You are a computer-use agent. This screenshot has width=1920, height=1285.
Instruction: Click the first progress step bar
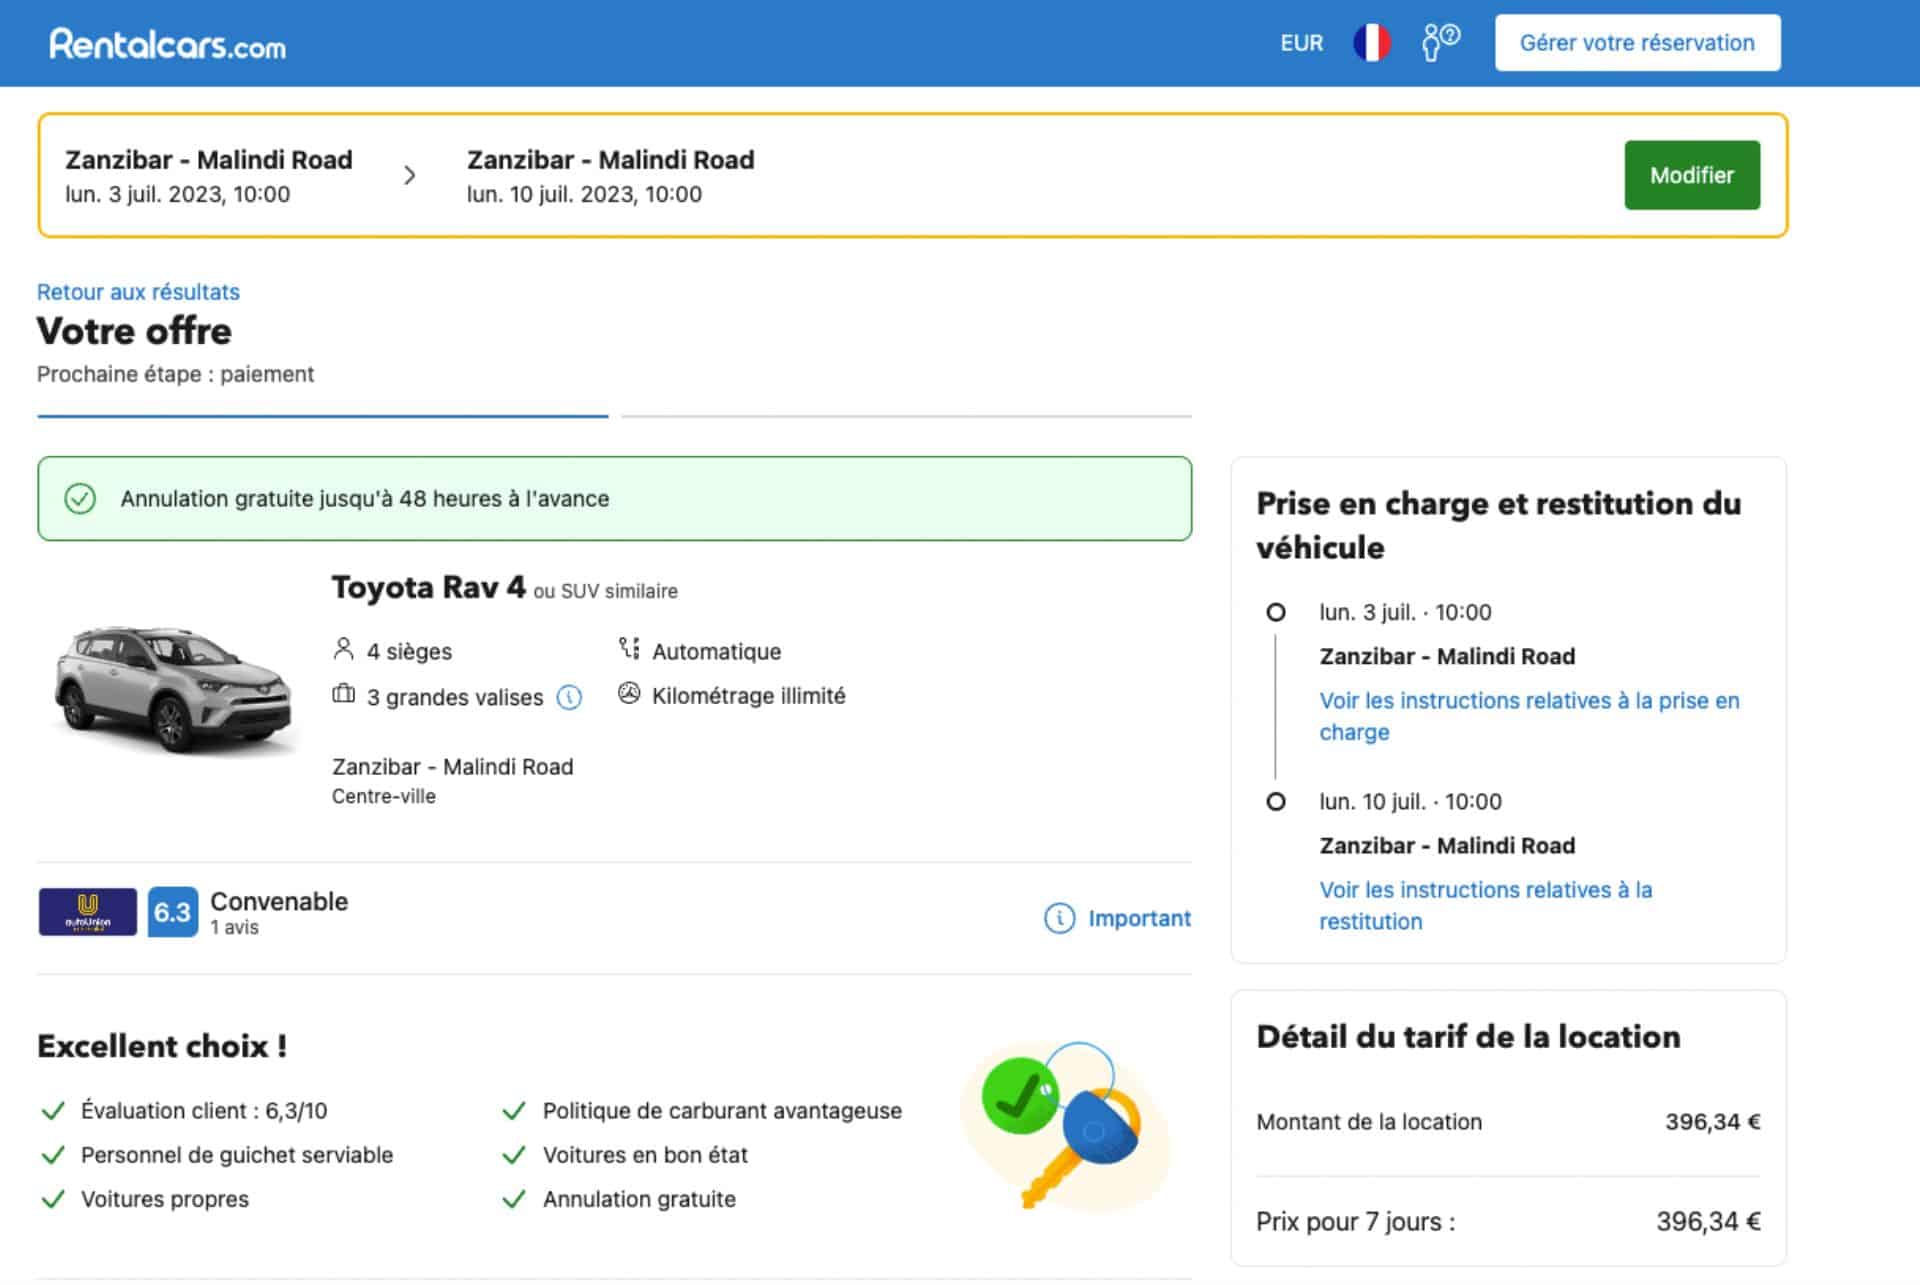(322, 416)
